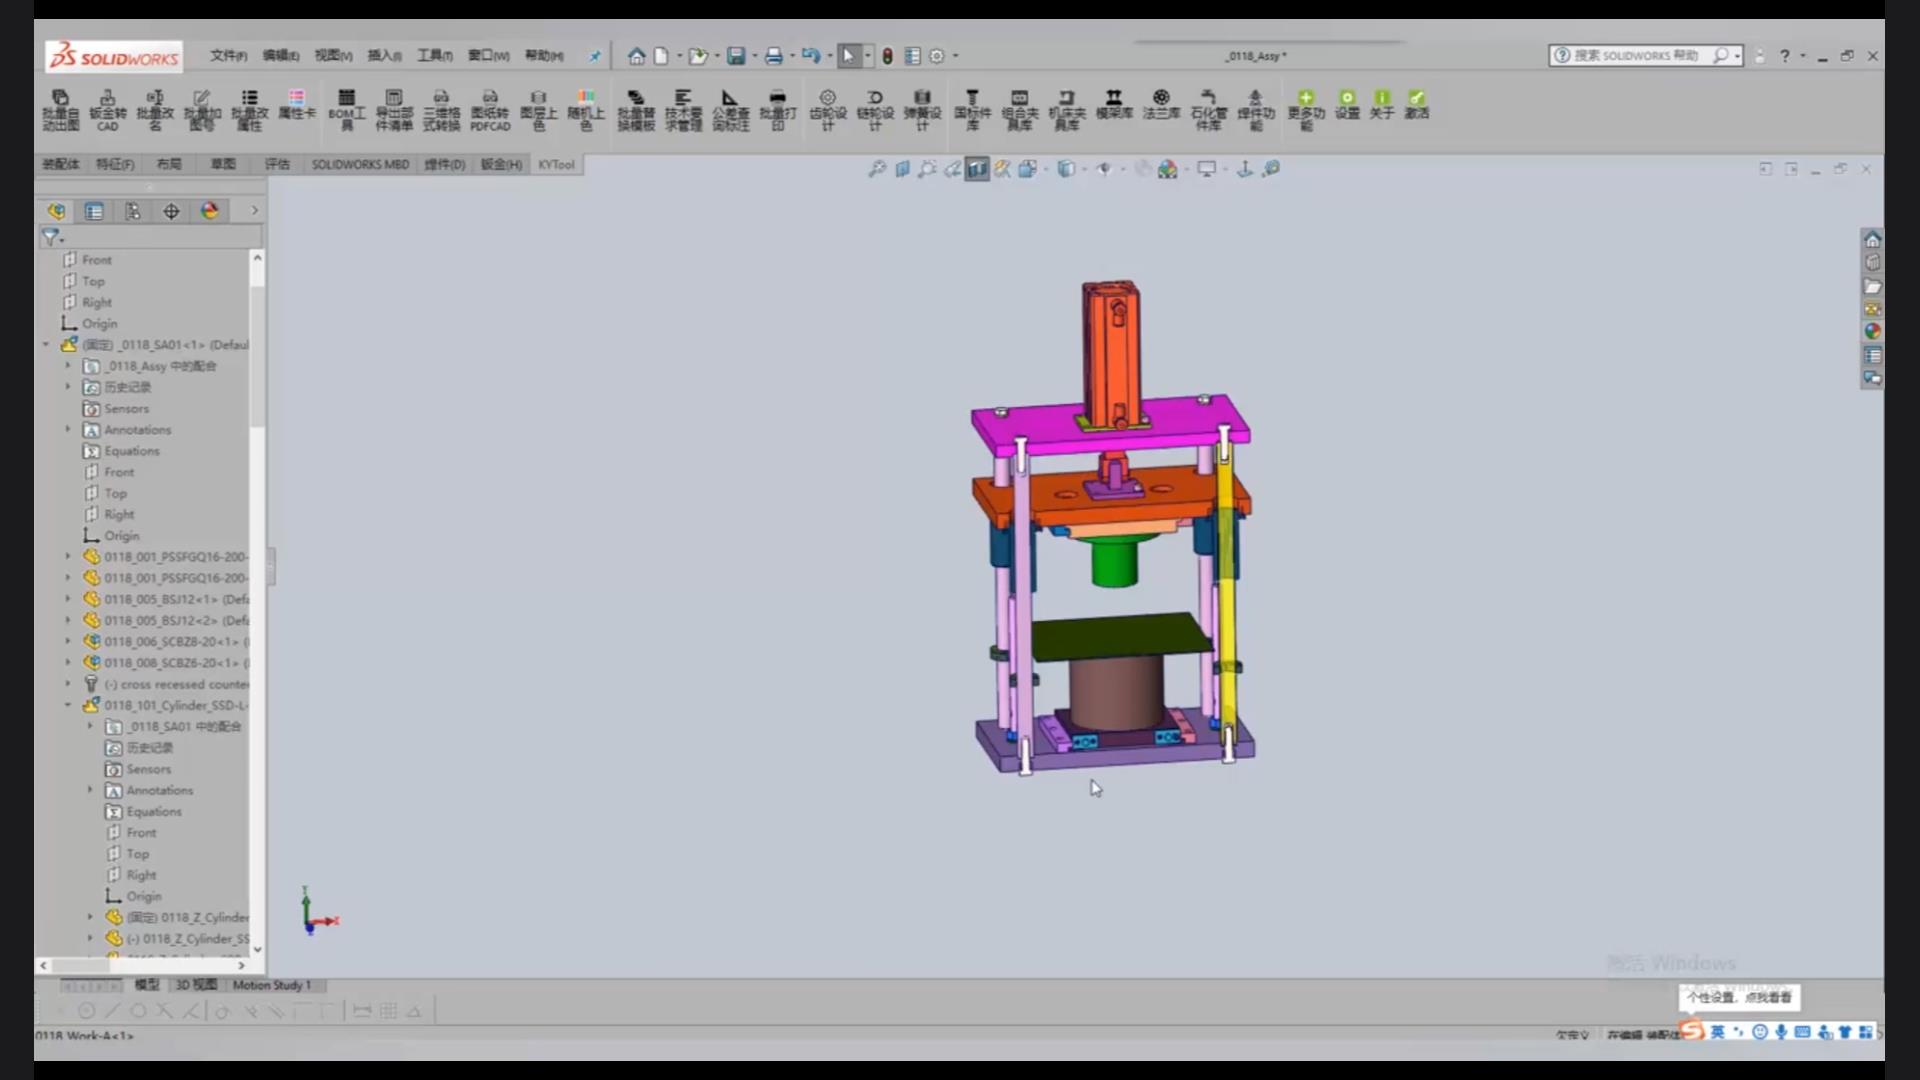Open 国标件库 standard parts library
This screenshot has height=1080, width=1920.
972,109
